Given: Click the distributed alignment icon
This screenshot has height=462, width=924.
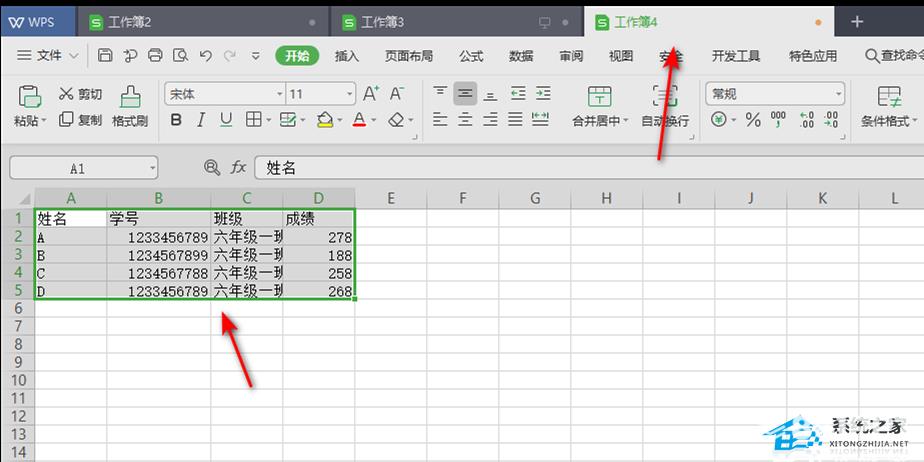Looking at the screenshot, I should coord(540,119).
